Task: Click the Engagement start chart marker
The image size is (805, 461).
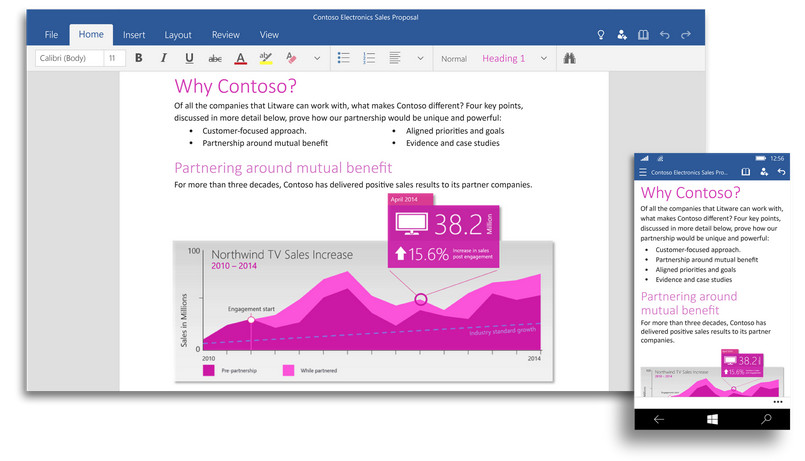Action: [x=251, y=320]
